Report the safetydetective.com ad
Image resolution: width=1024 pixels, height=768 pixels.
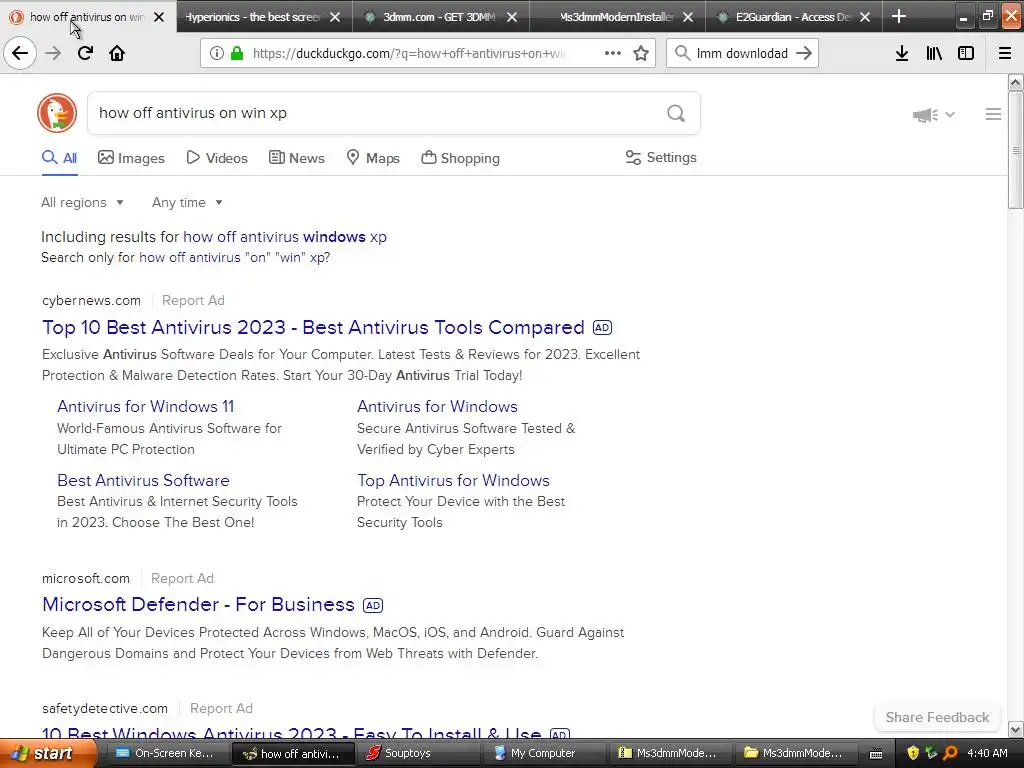click(221, 708)
